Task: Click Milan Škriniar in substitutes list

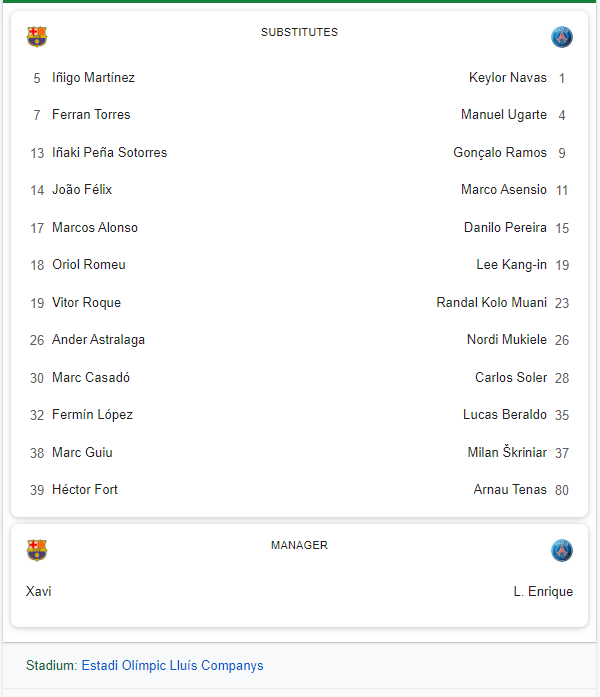Action: pos(507,453)
